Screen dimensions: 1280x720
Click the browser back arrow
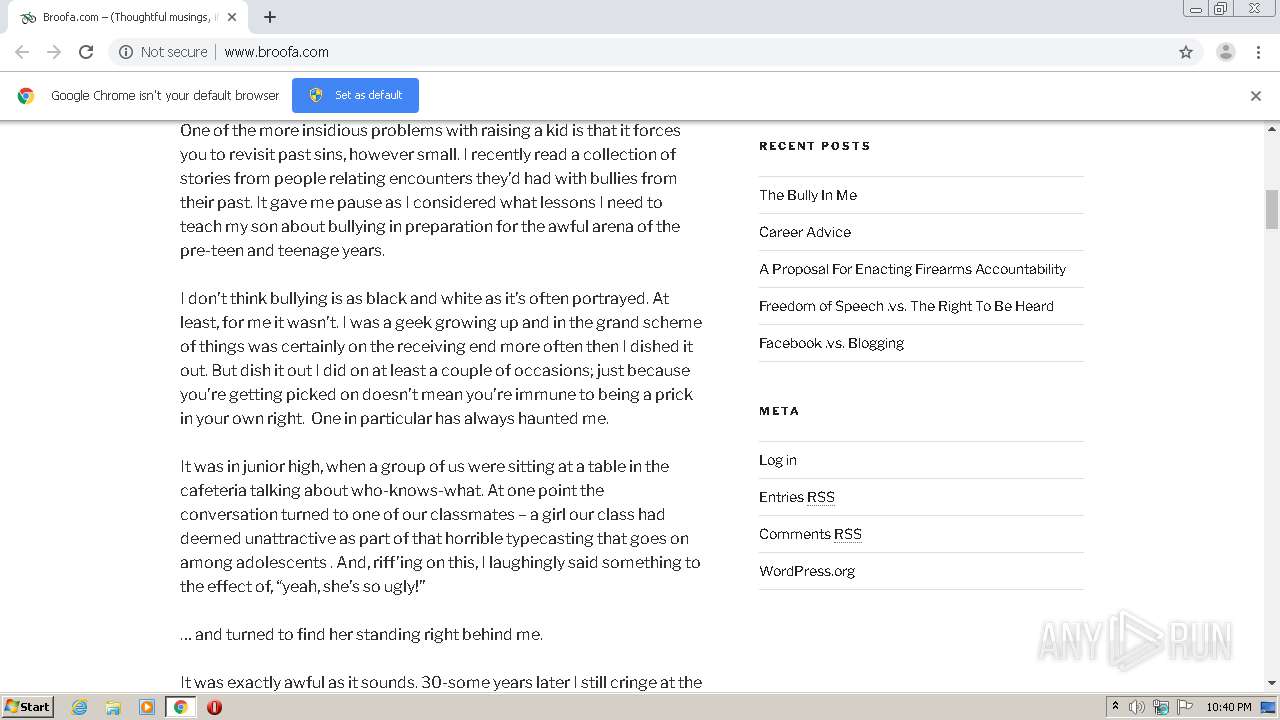pyautogui.click(x=22, y=52)
